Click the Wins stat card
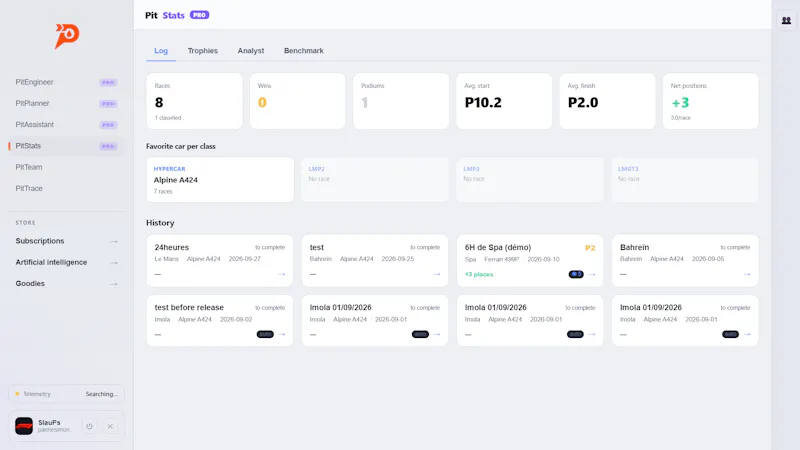This screenshot has width=800, height=450. [297, 101]
